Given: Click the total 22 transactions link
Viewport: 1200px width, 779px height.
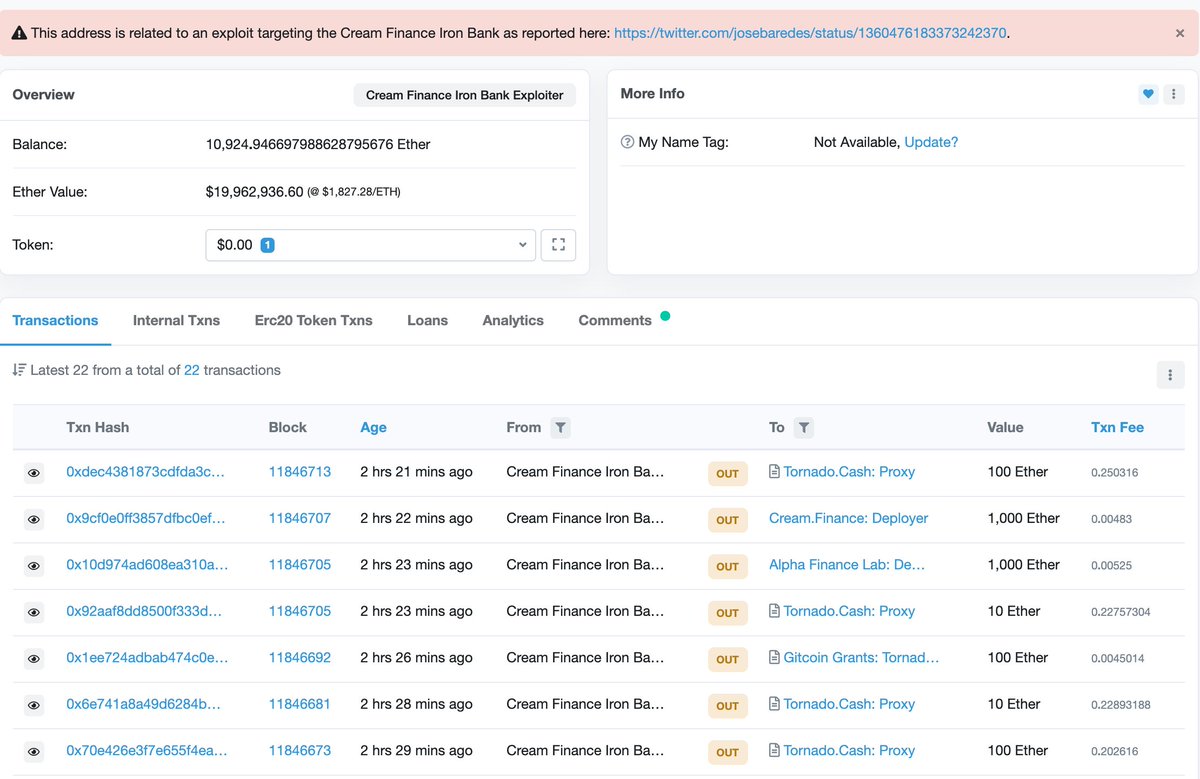Looking at the screenshot, I should 191,370.
